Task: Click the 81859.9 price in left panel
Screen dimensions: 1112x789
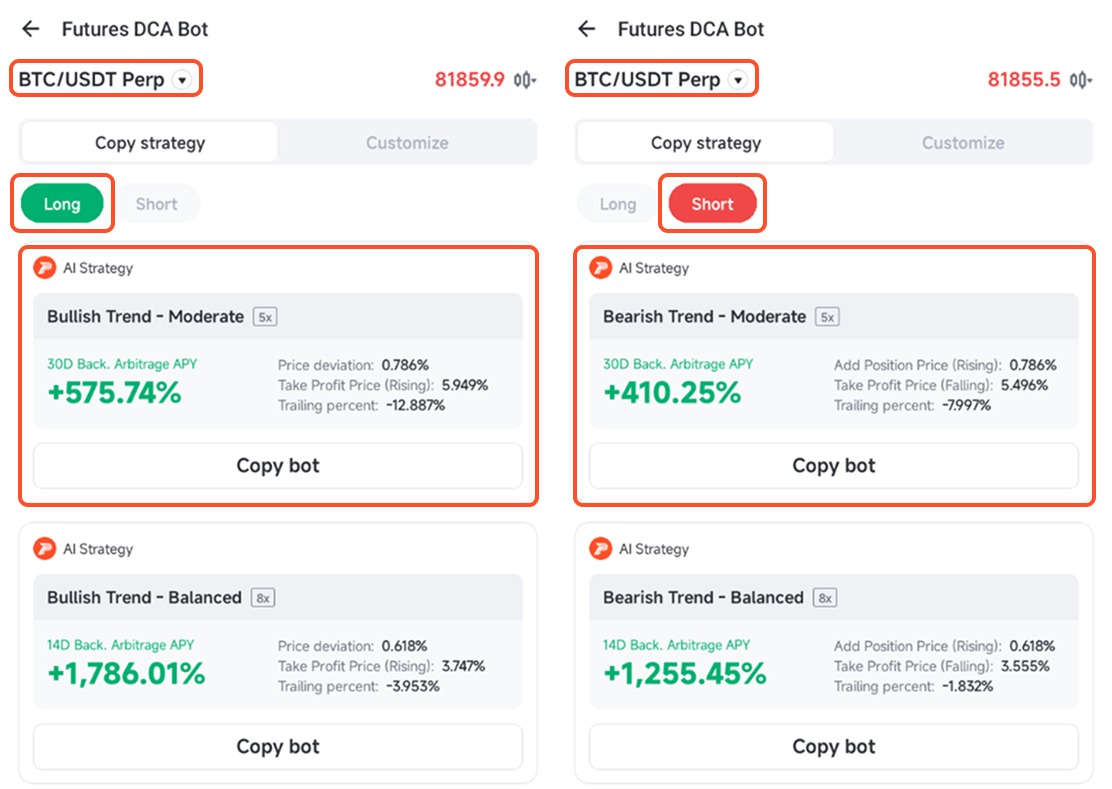Action: point(469,80)
